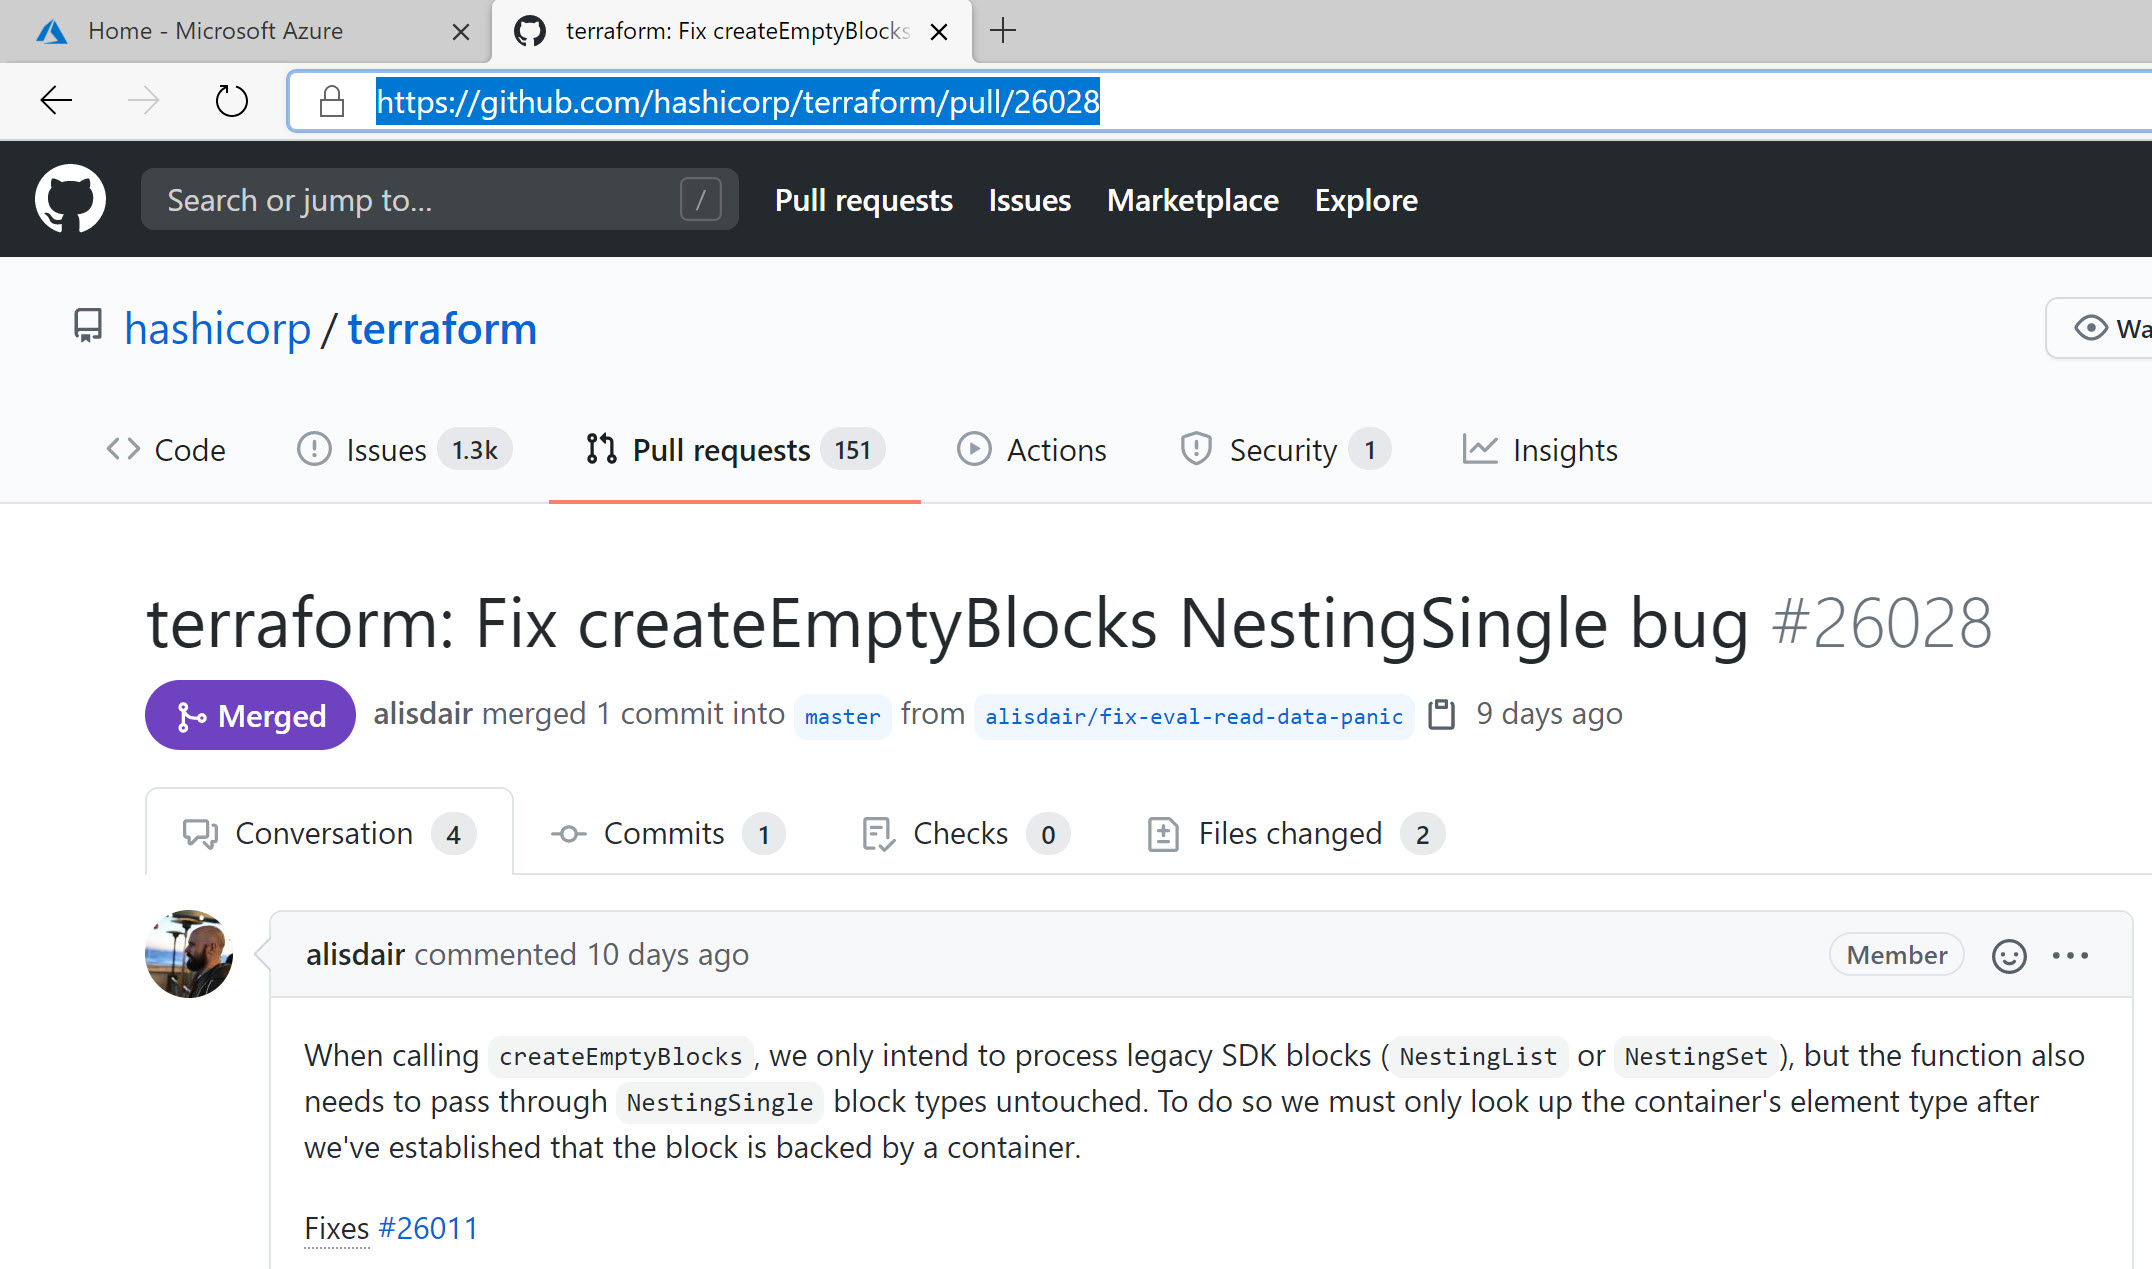Image resolution: width=2152 pixels, height=1269 pixels.
Task: Click the padlock icon in the address bar
Action: click(332, 100)
